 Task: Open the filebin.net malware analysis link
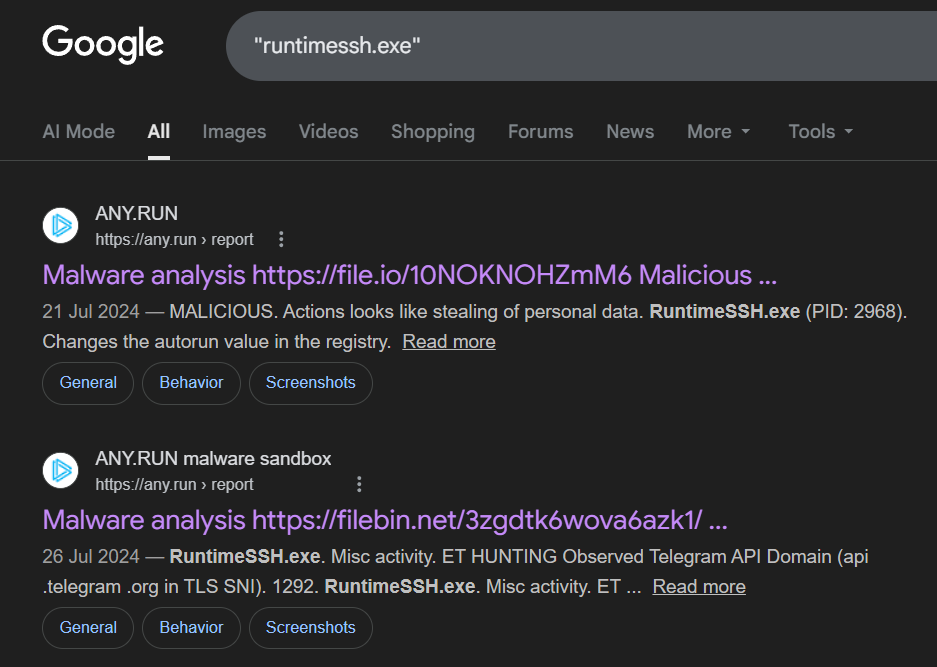pyautogui.click(x=385, y=521)
